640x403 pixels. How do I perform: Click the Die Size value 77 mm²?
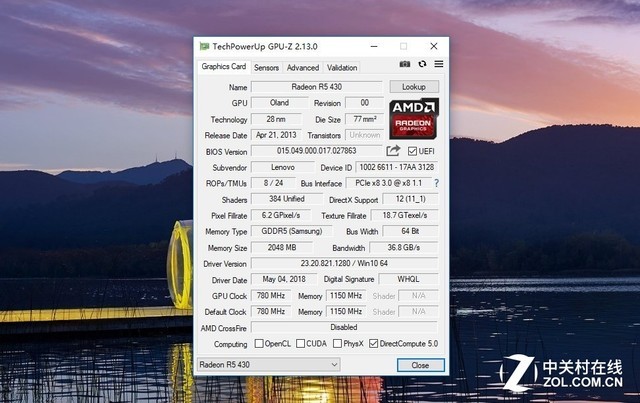coord(364,119)
